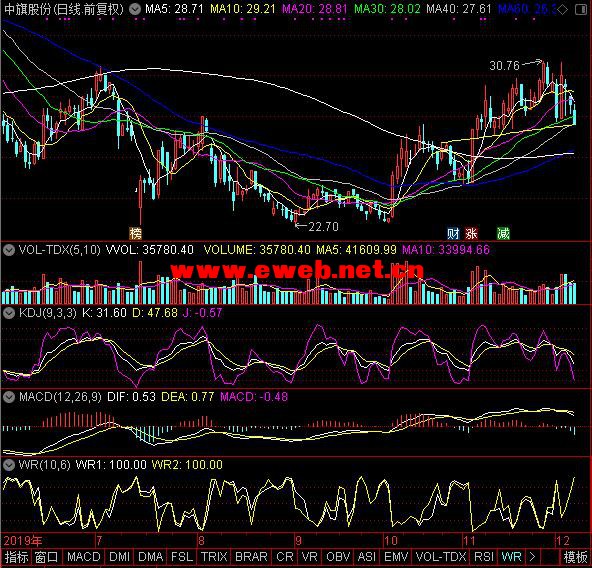The width and height of the screenshot is (592, 568).
Task: Click the red 涨 marker icon
Action: coord(471,233)
